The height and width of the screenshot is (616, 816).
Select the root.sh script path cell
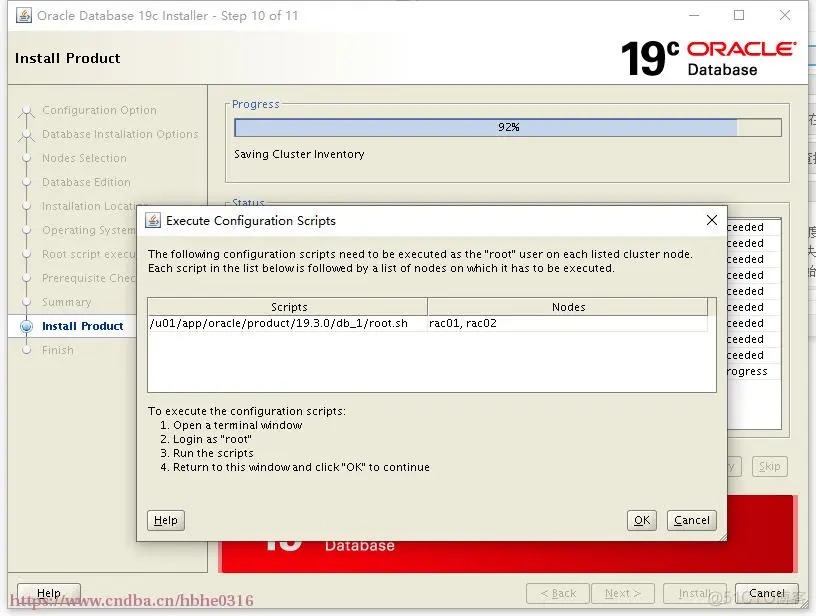pyautogui.click(x=287, y=324)
